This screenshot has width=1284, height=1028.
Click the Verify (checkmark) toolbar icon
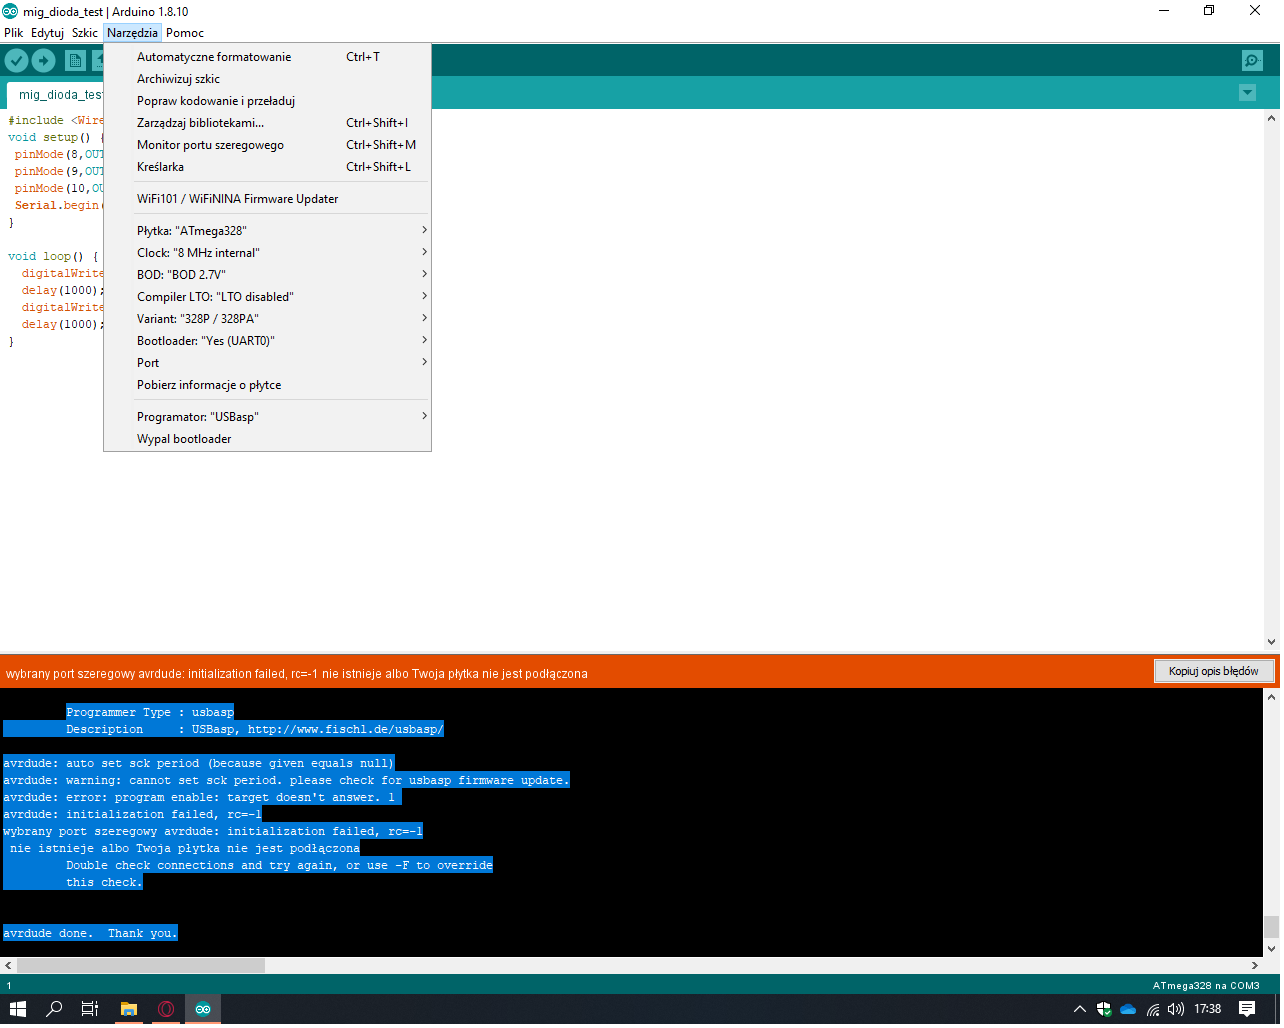tap(16, 61)
